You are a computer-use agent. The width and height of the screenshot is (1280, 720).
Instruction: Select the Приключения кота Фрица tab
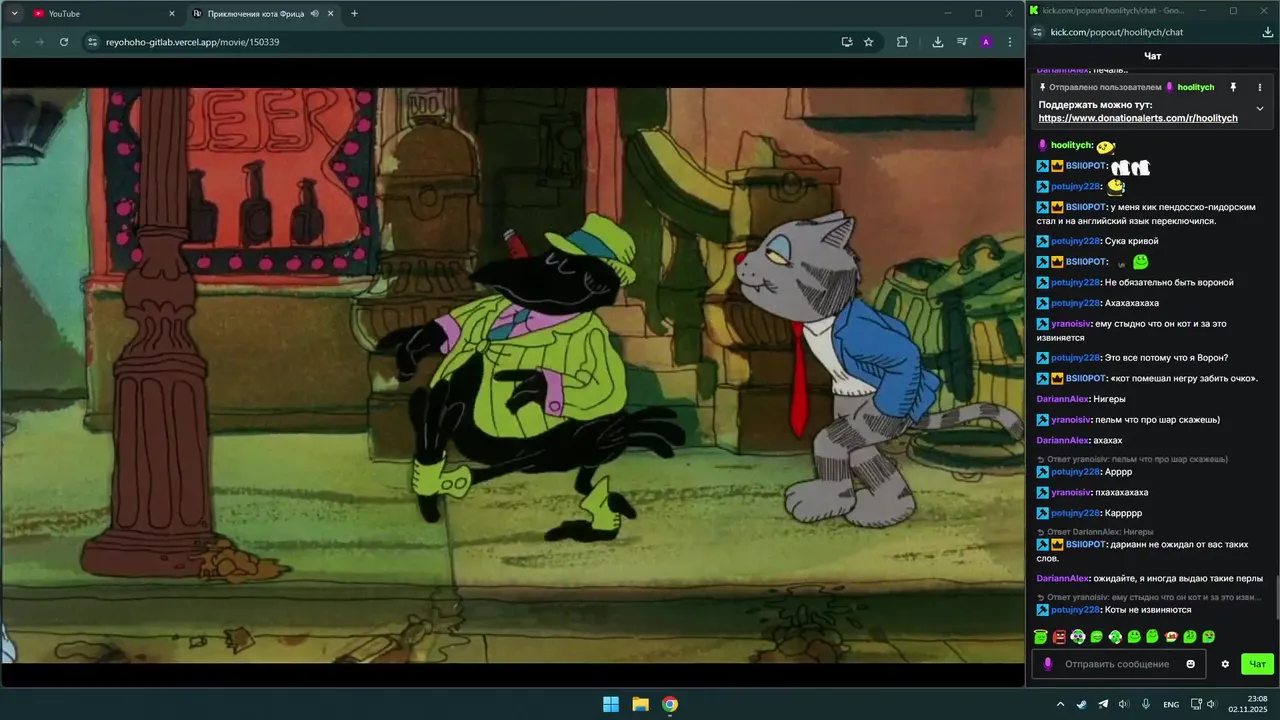[264, 13]
